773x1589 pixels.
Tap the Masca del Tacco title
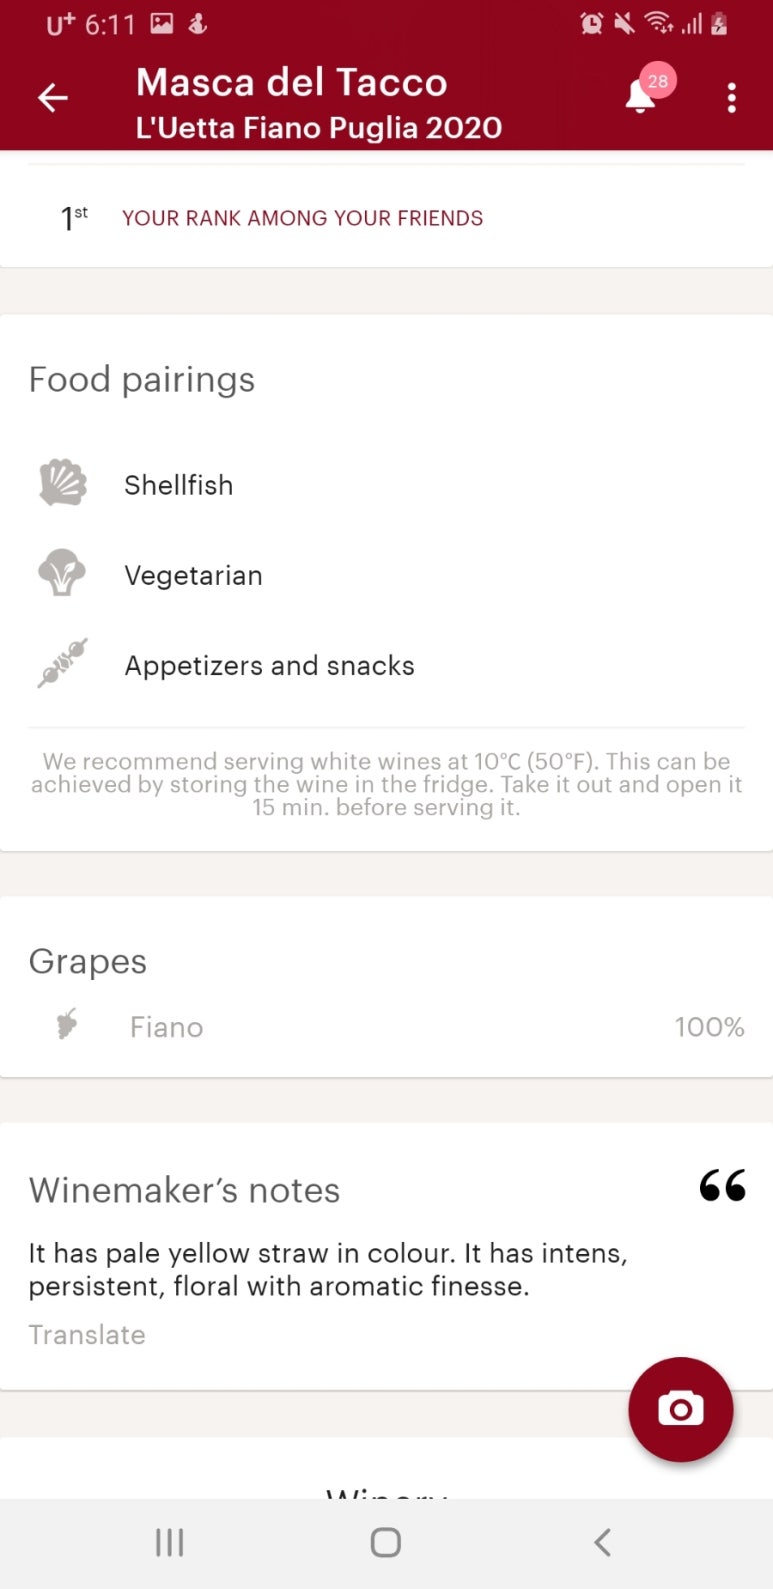[x=291, y=82]
